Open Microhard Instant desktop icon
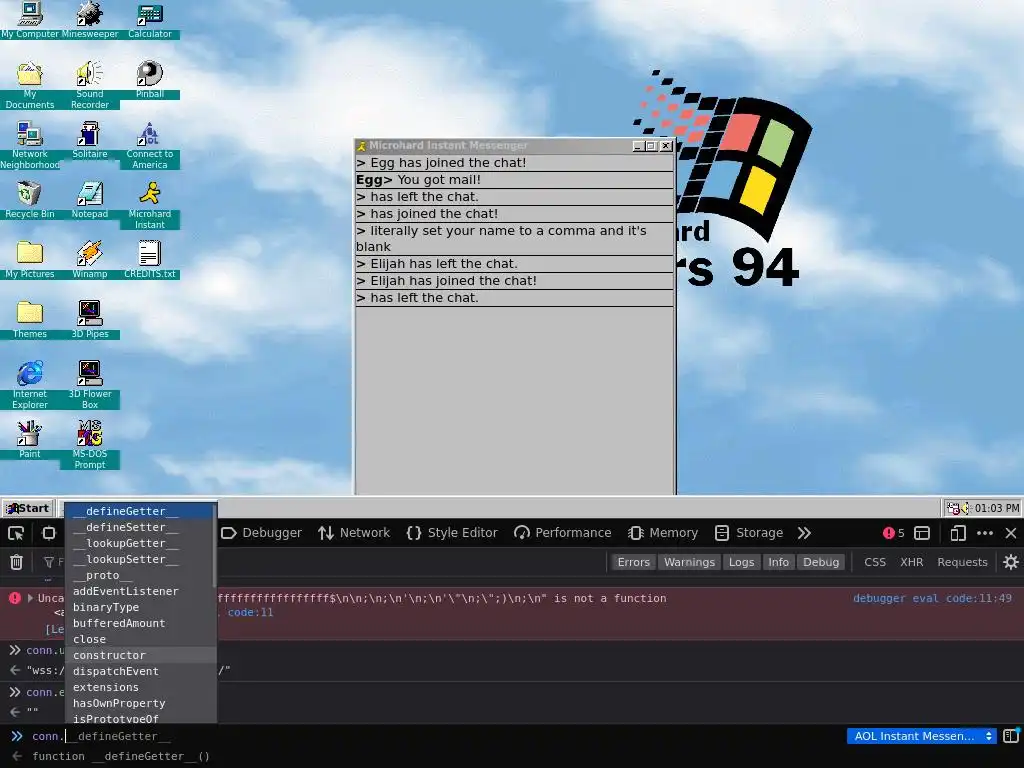This screenshot has height=768, width=1024. pyautogui.click(x=150, y=205)
